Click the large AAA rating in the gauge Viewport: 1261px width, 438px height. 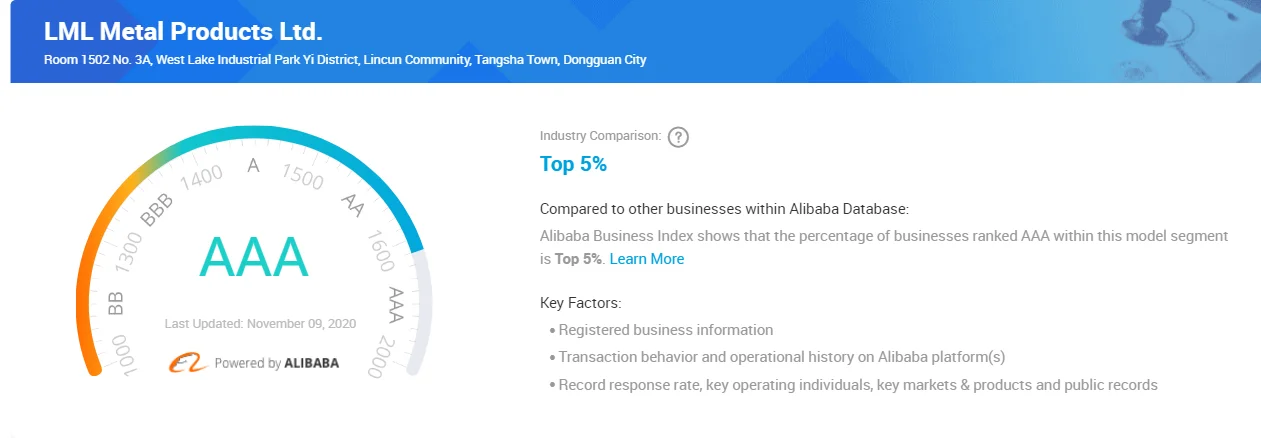pyautogui.click(x=254, y=257)
